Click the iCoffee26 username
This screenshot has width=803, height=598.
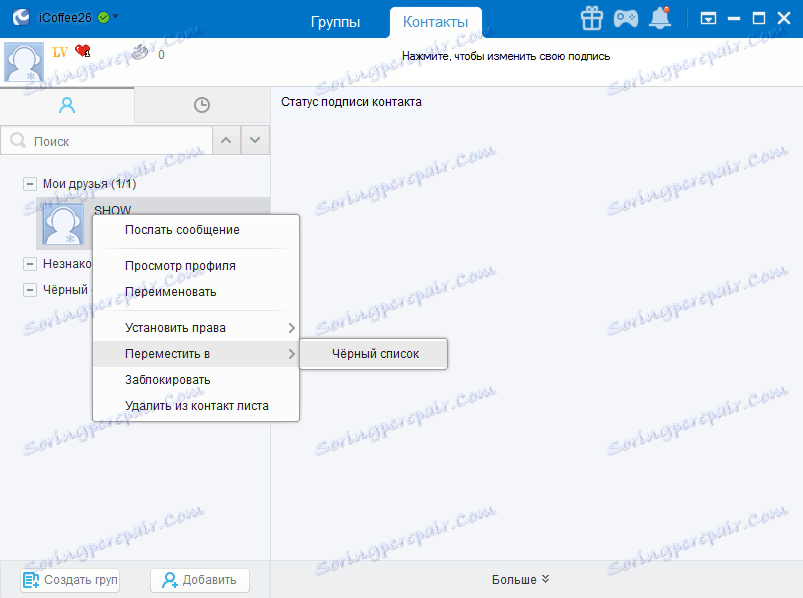tap(65, 18)
